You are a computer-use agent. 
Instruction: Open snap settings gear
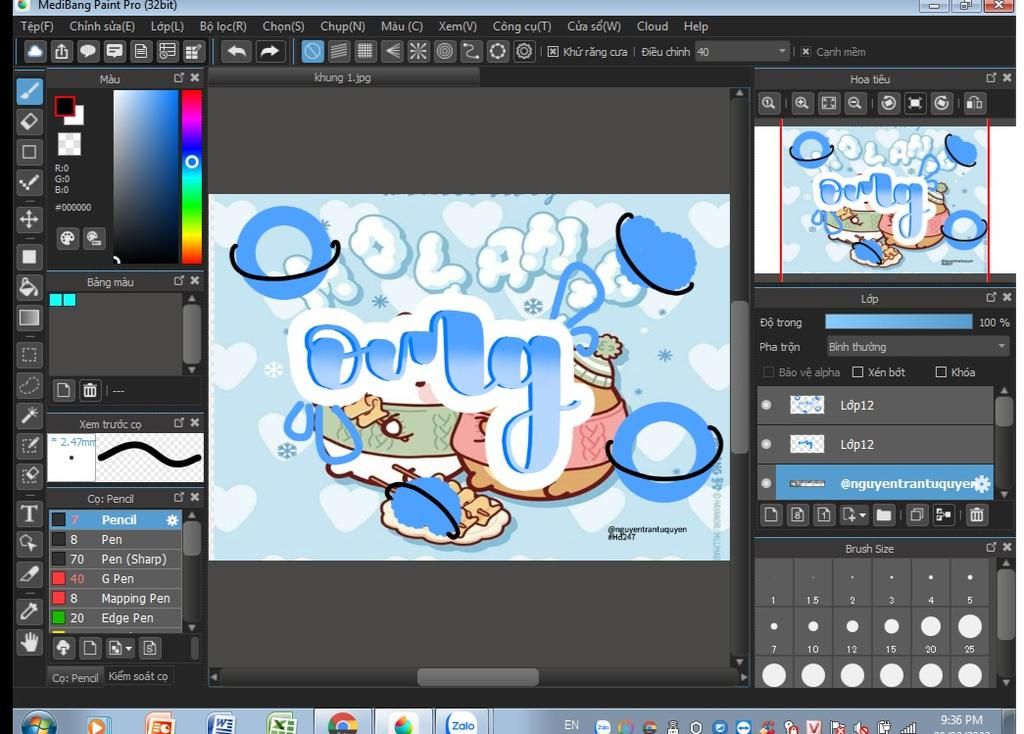point(524,51)
